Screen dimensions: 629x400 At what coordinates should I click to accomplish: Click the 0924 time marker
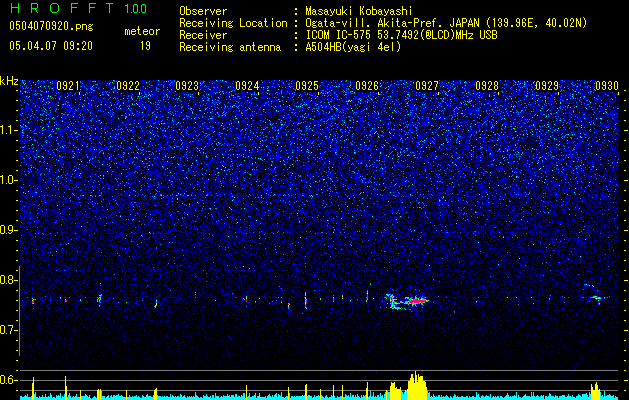247,85
